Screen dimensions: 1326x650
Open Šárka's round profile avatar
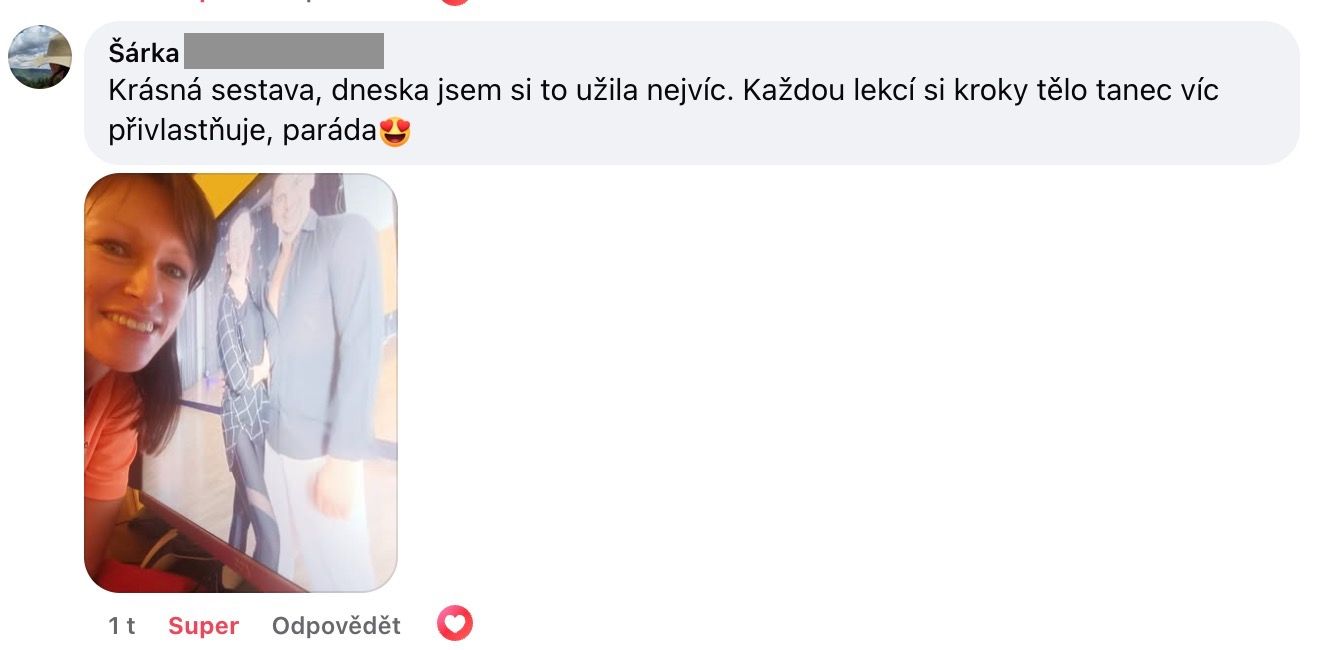pyautogui.click(x=40, y=57)
